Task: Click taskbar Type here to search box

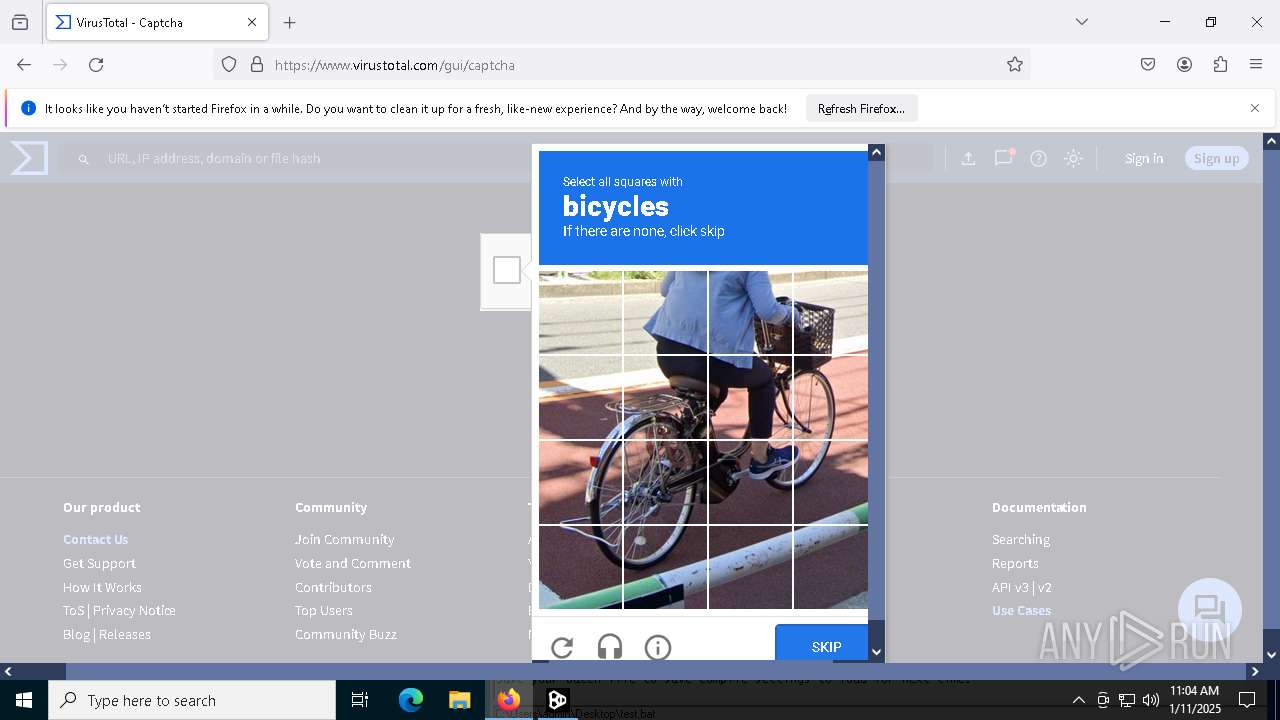Action: (x=192, y=700)
